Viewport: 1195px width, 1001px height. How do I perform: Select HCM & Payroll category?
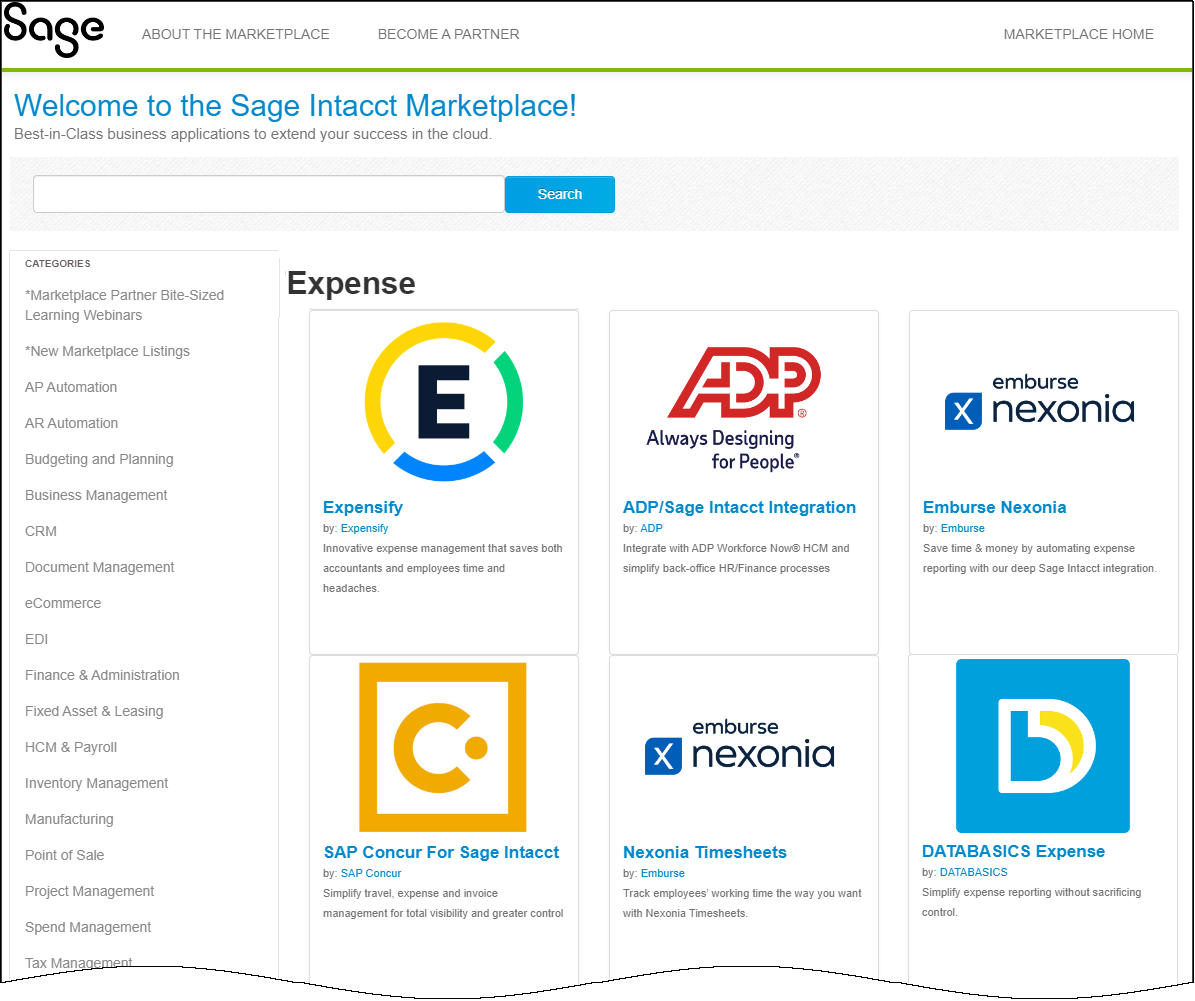tap(71, 747)
